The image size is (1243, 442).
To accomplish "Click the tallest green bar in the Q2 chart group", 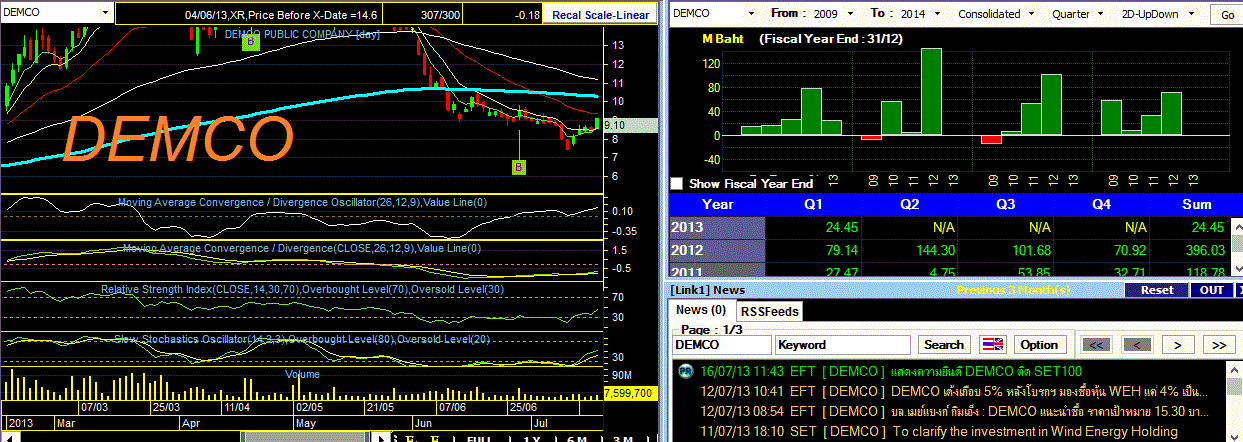I will point(931,92).
